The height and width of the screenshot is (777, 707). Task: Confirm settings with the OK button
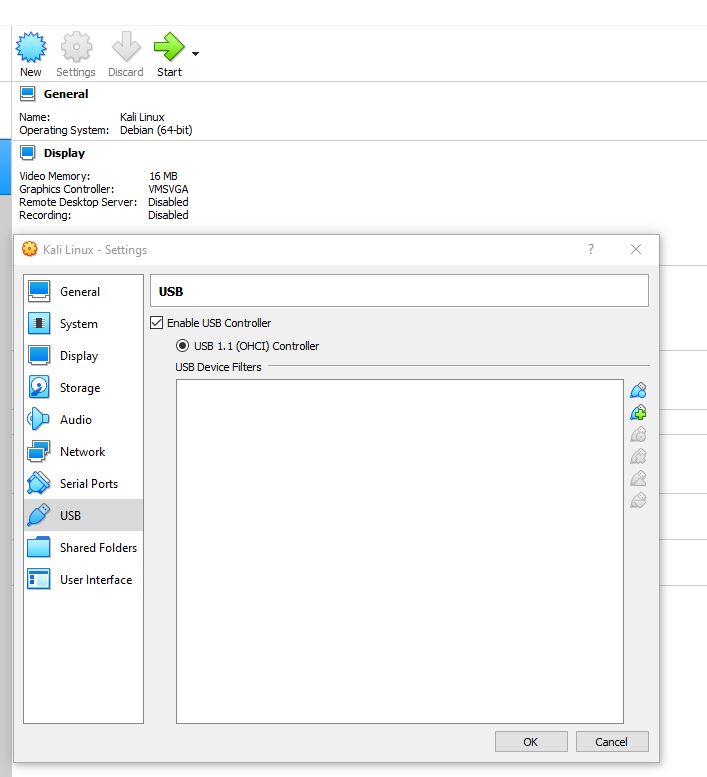[x=531, y=741]
